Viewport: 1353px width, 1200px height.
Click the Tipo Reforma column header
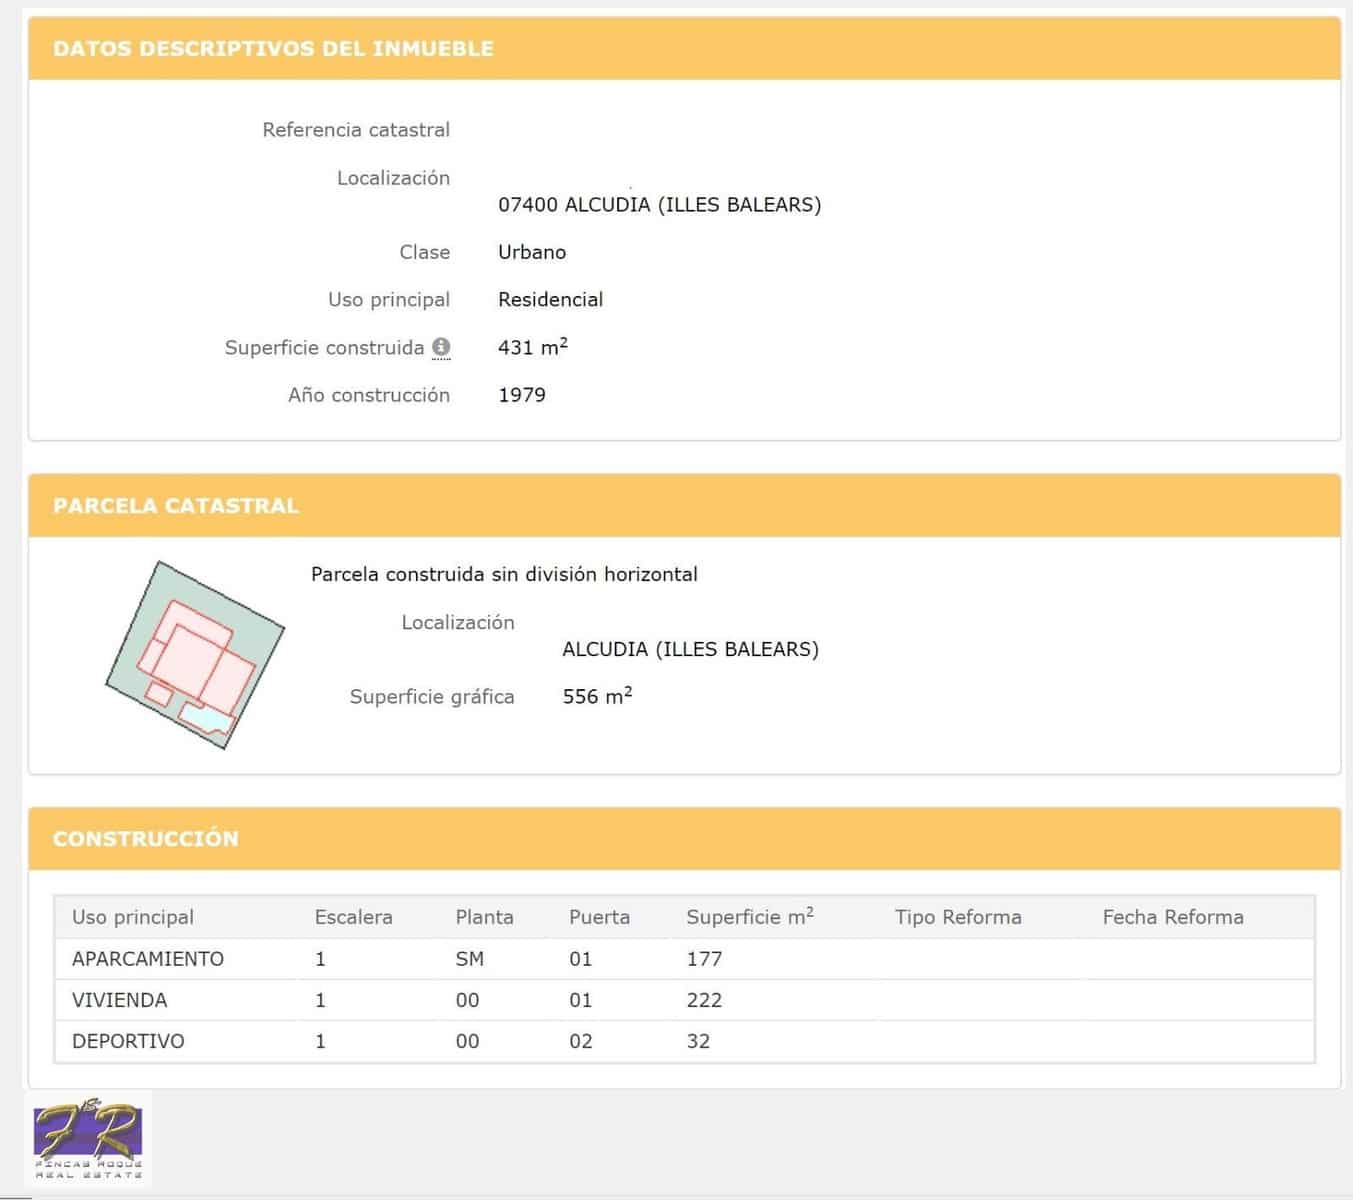click(957, 917)
